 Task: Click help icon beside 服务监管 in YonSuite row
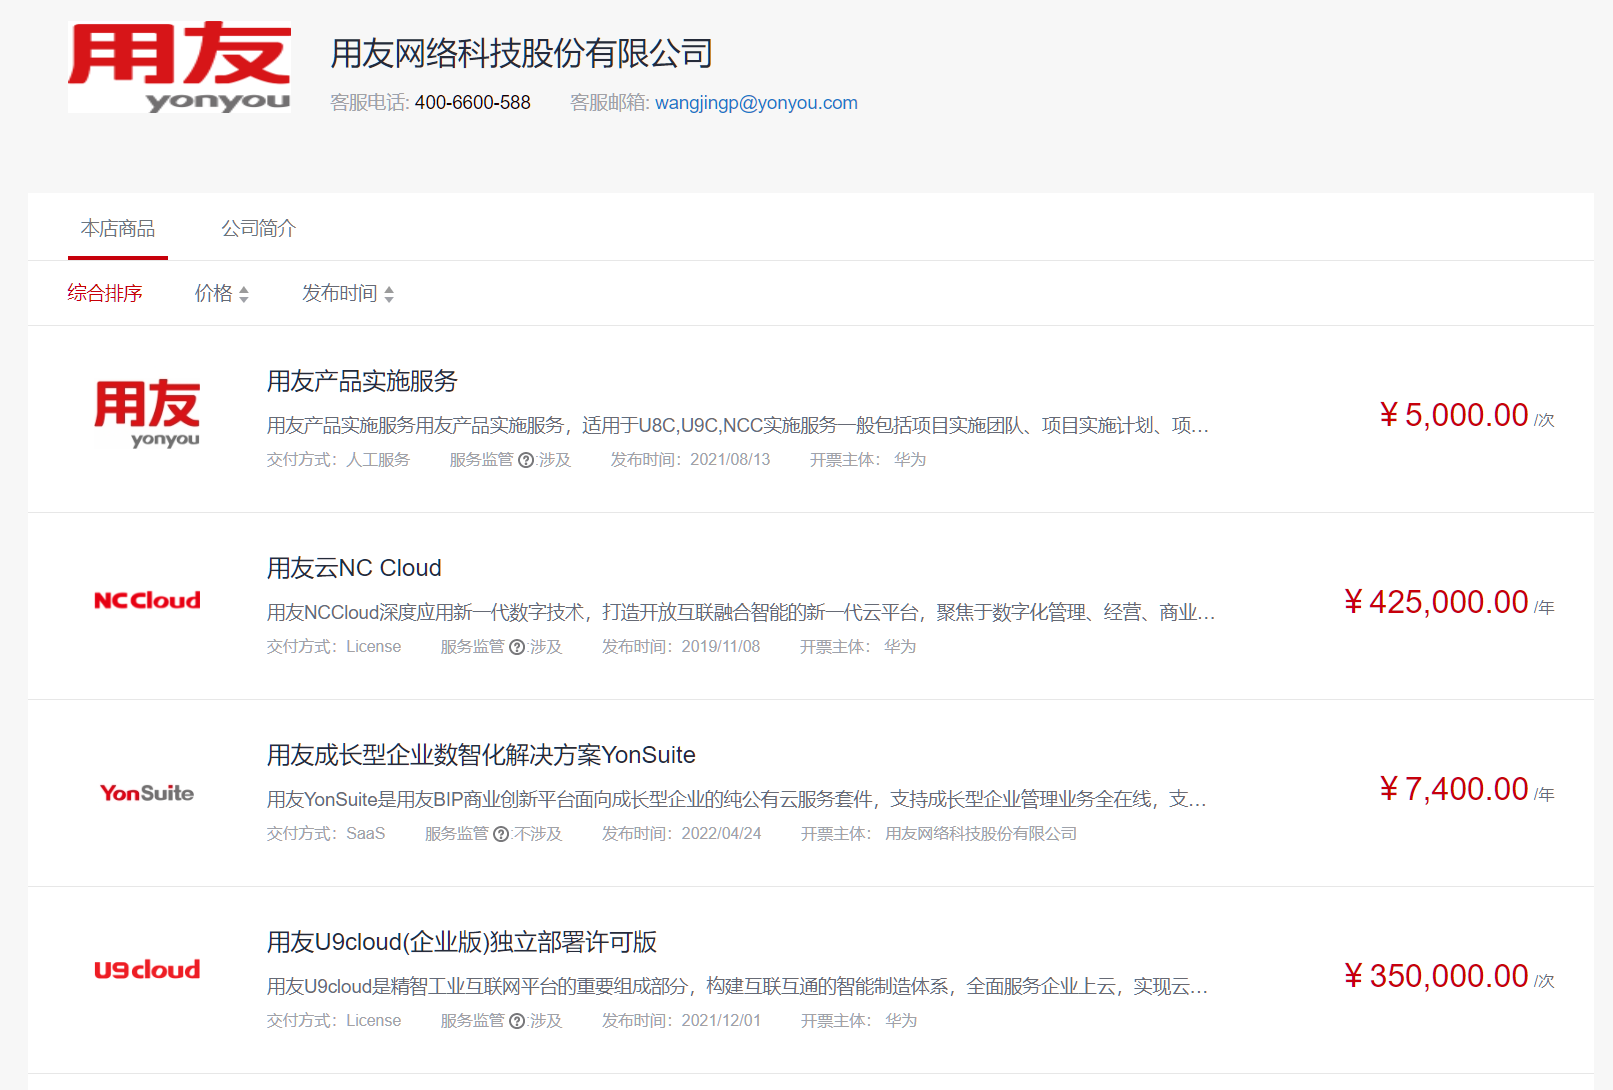click(501, 835)
